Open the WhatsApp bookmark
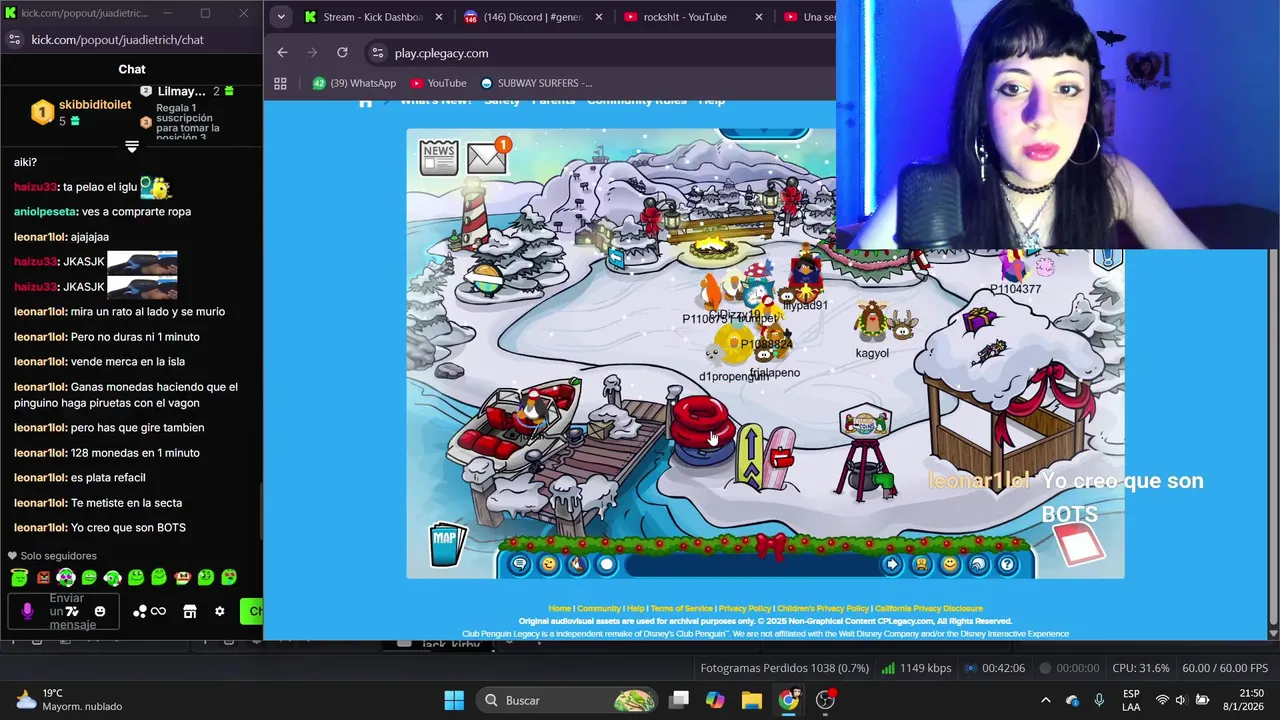1280x720 pixels. tap(354, 83)
